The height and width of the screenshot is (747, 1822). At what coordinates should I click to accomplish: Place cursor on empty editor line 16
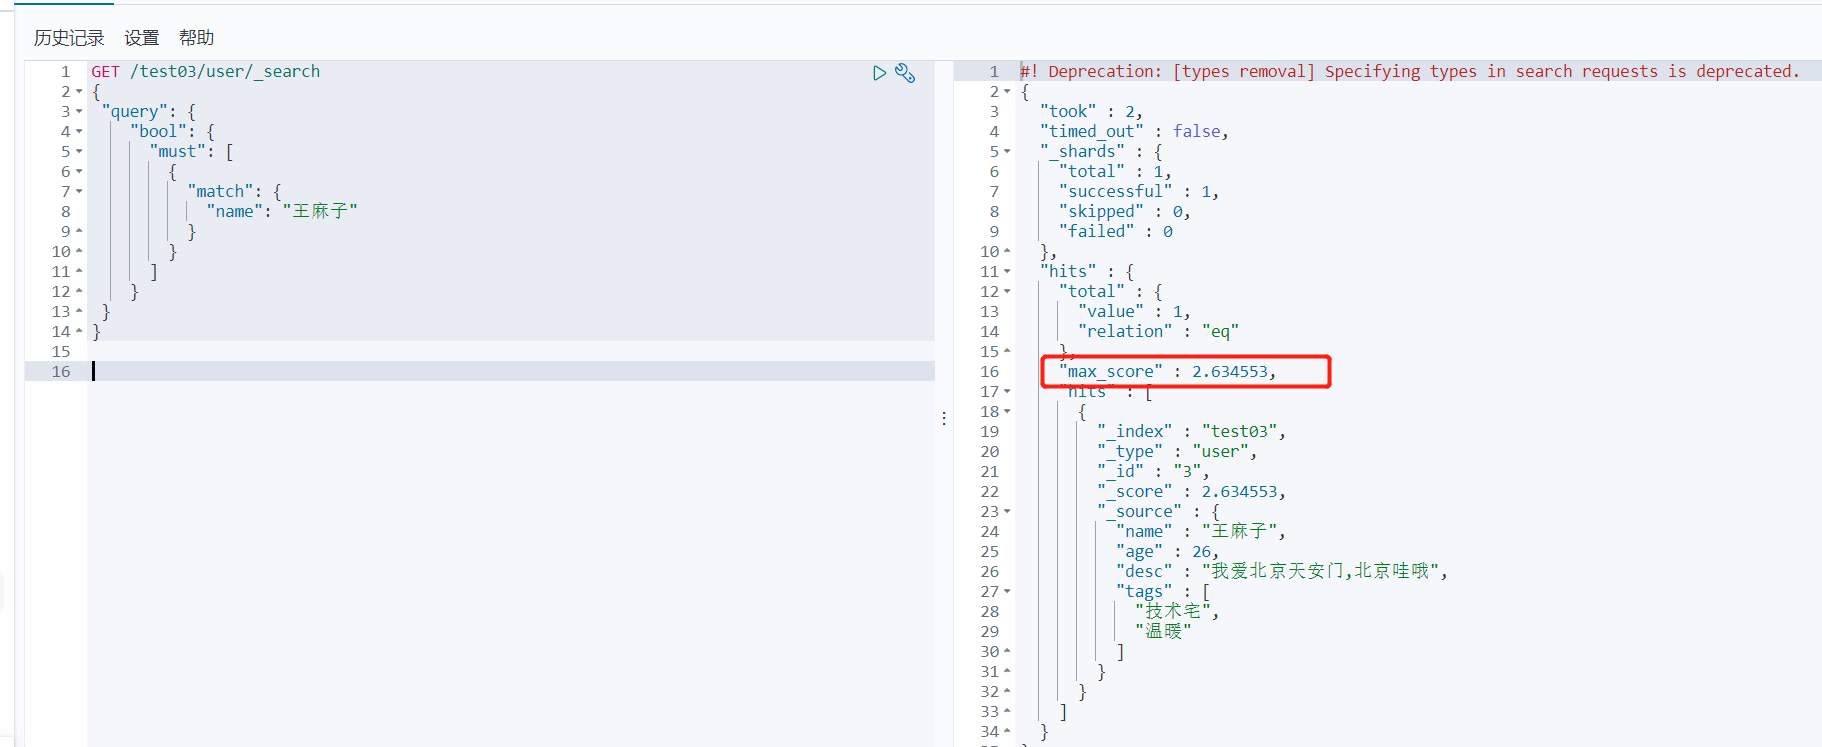(510, 371)
